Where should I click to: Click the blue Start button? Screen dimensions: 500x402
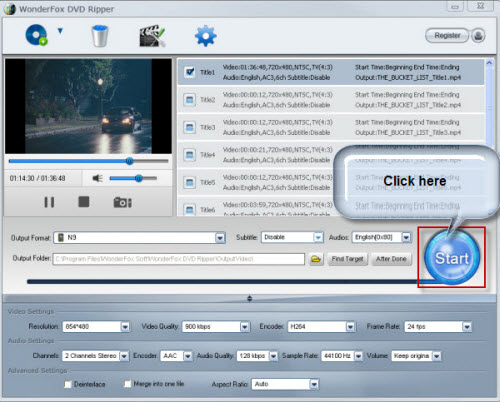(x=452, y=258)
